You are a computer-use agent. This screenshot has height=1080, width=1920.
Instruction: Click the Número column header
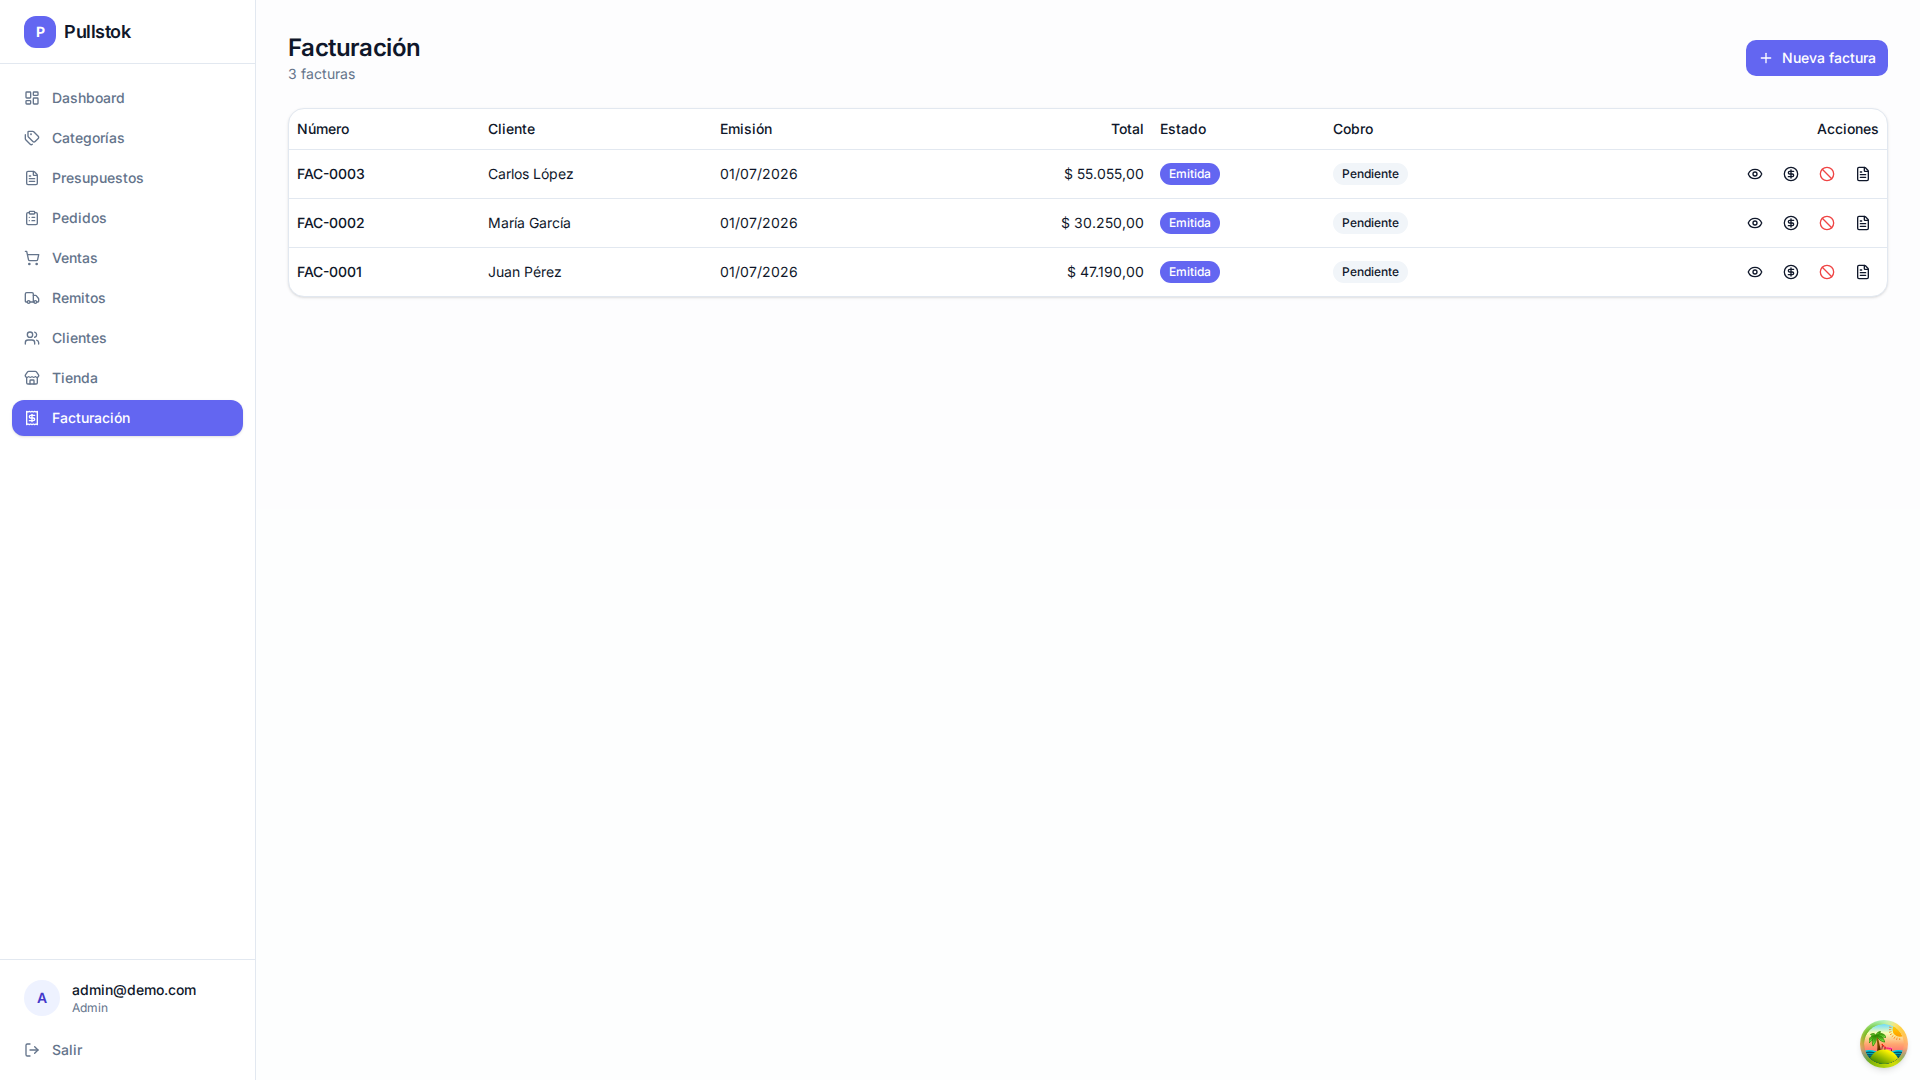pos(323,129)
